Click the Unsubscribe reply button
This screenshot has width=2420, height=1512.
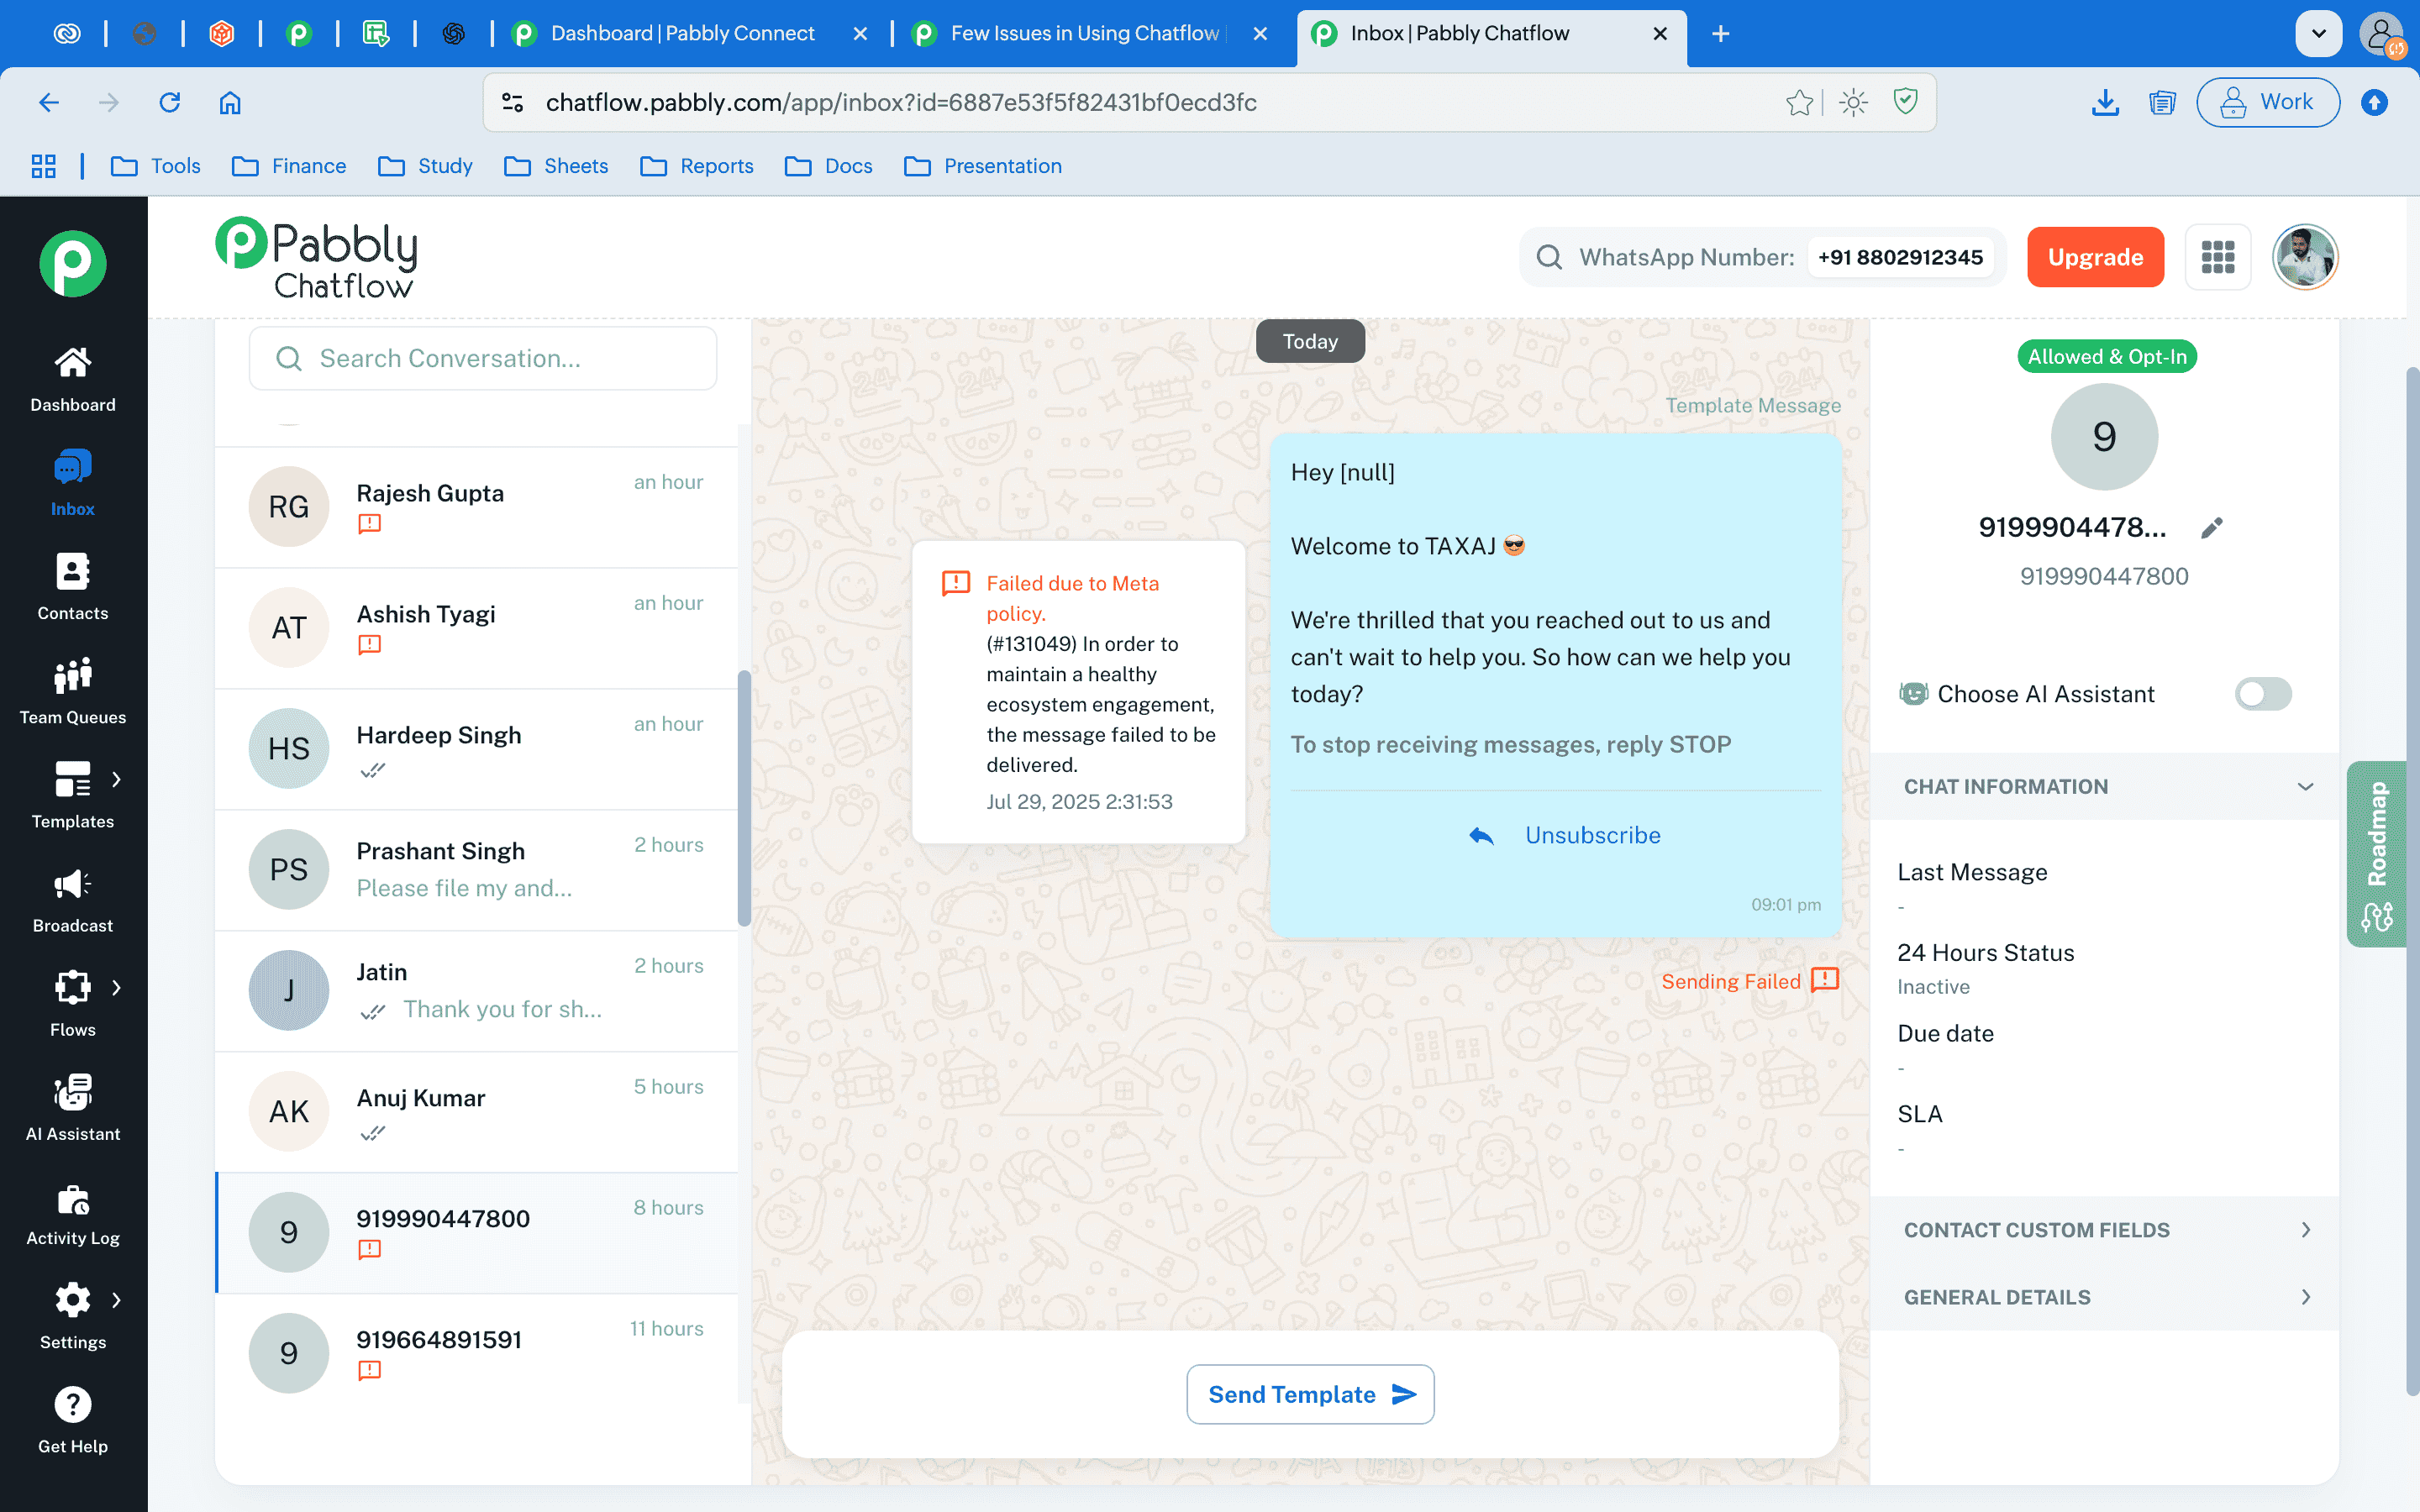[x=1564, y=835]
